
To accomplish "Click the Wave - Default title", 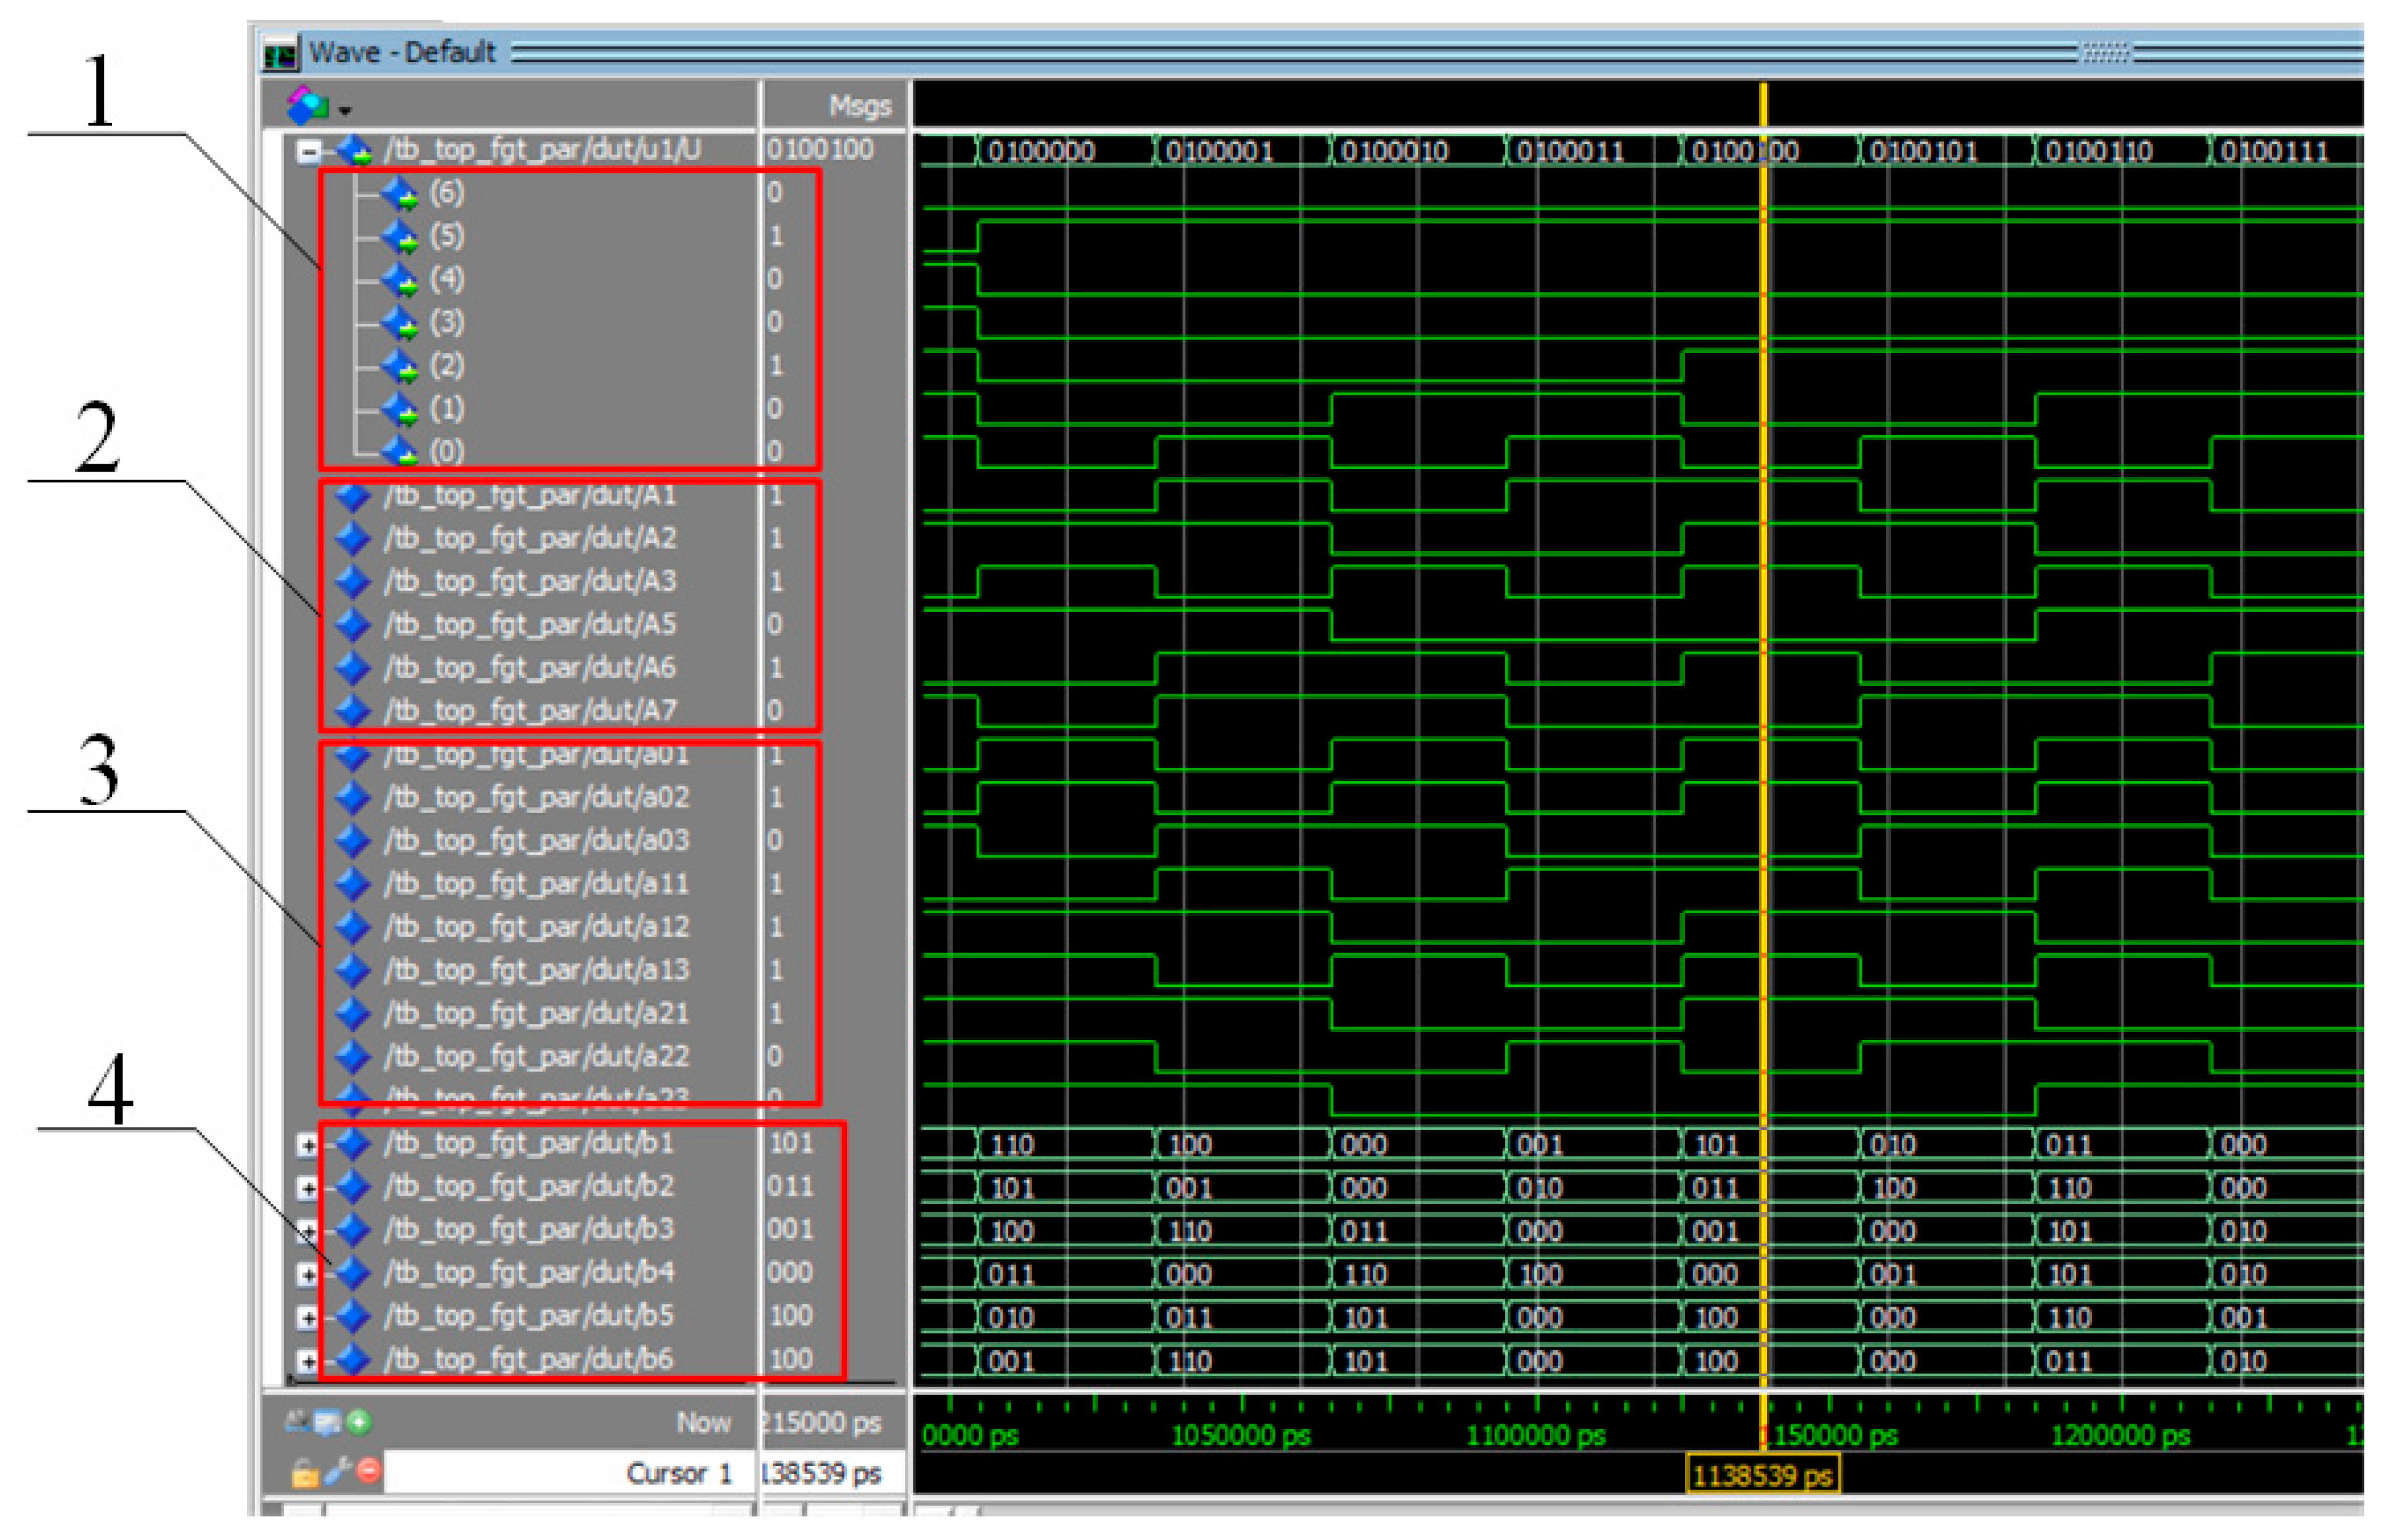I will pos(402,53).
